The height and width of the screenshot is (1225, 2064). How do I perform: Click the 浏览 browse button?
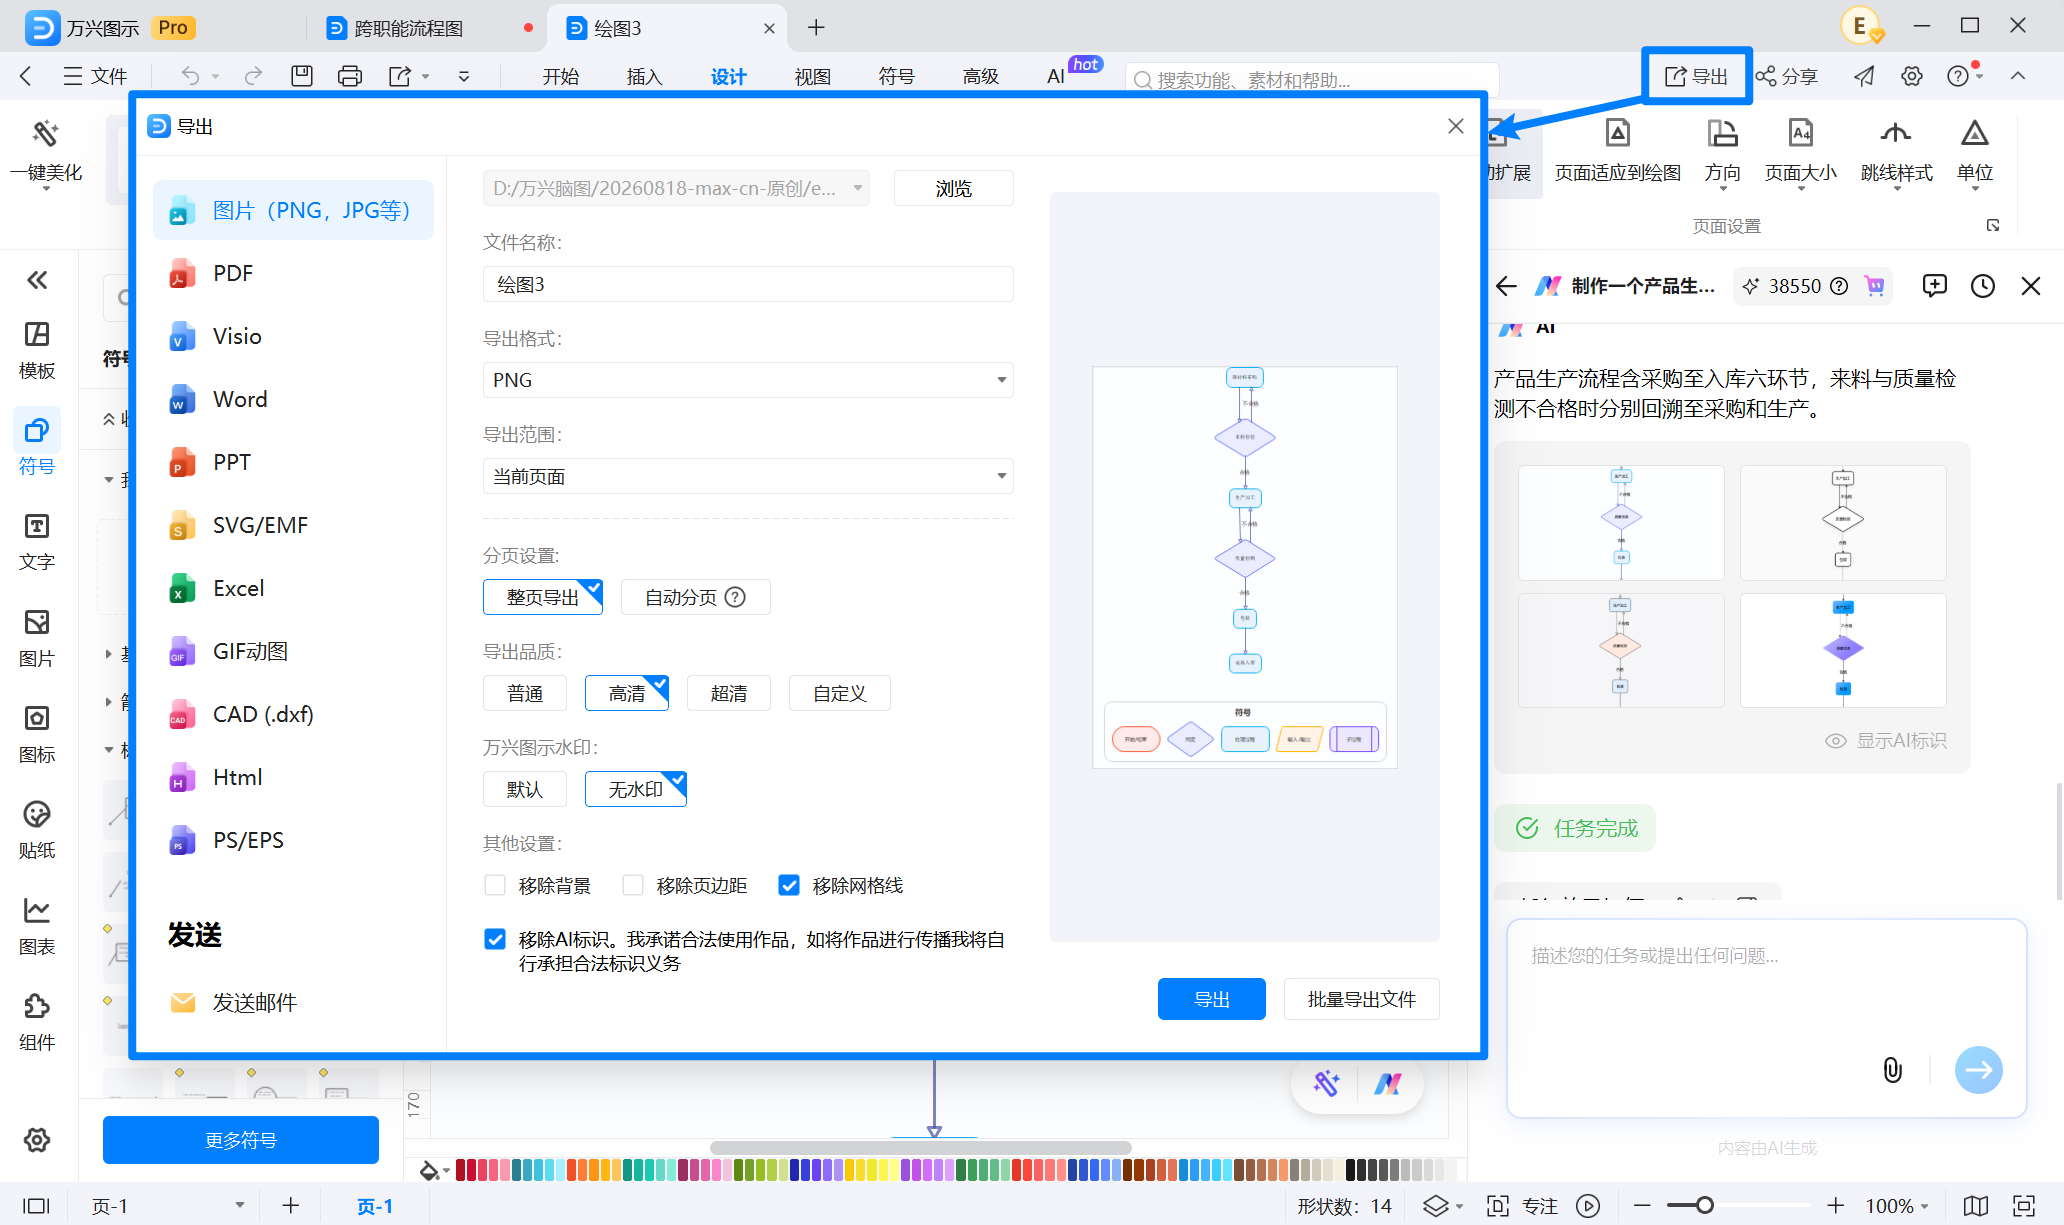point(953,188)
